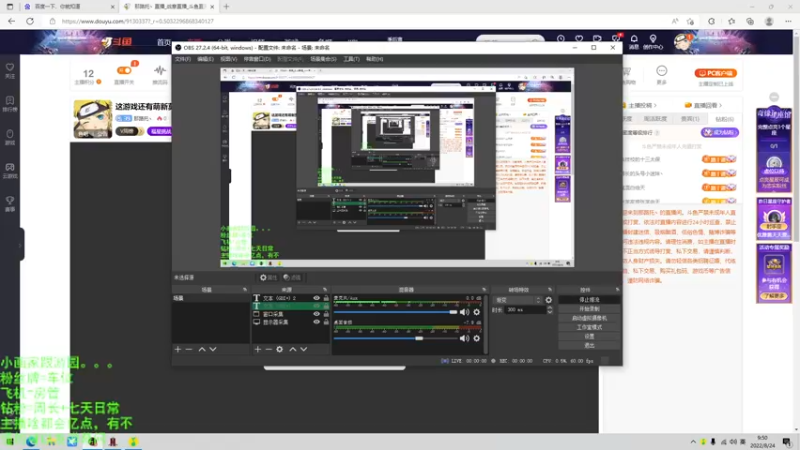Click the 启动虚拟摄像机 button
The image size is (800, 450).
click(589, 318)
